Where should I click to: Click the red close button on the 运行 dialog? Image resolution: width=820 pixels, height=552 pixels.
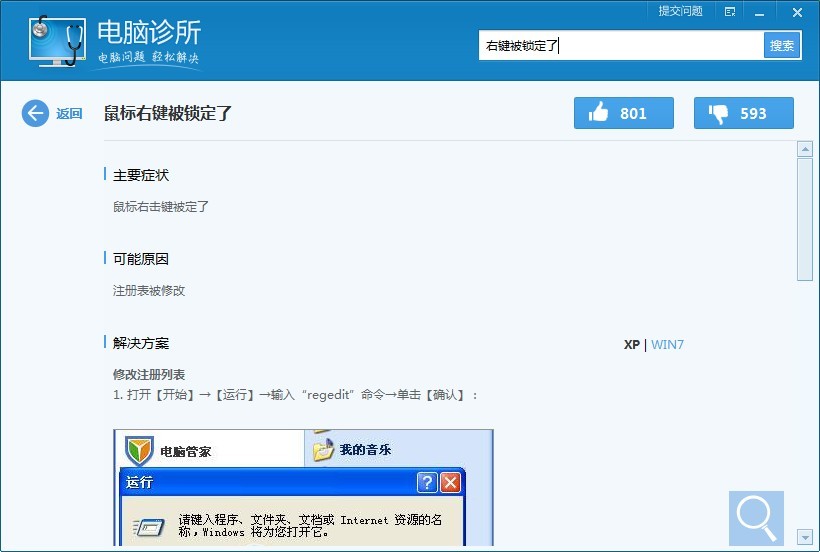point(450,482)
